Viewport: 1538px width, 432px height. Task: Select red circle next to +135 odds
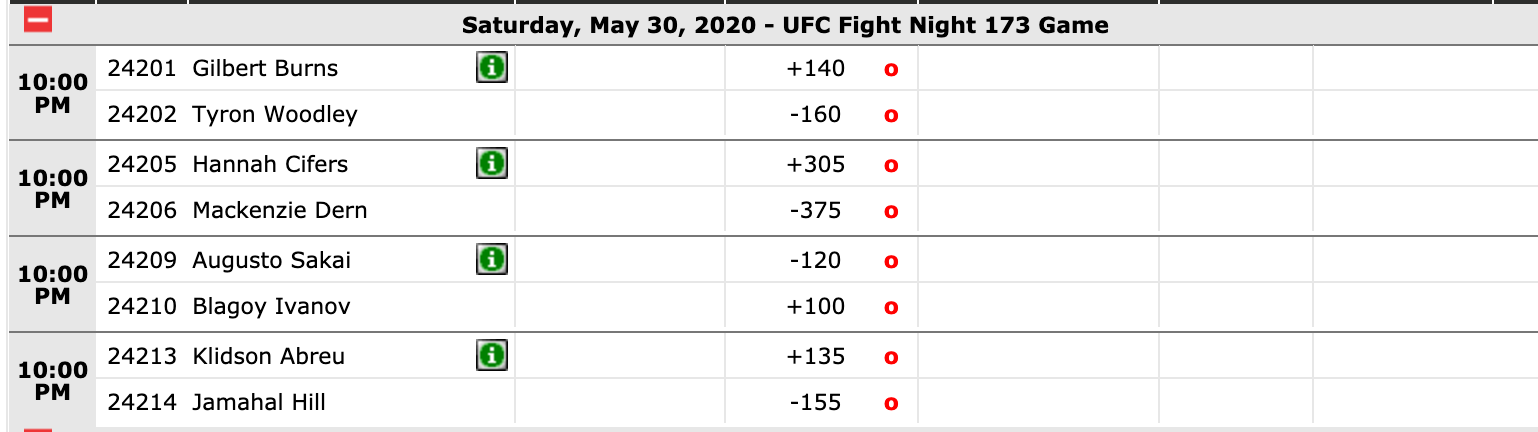point(890,358)
